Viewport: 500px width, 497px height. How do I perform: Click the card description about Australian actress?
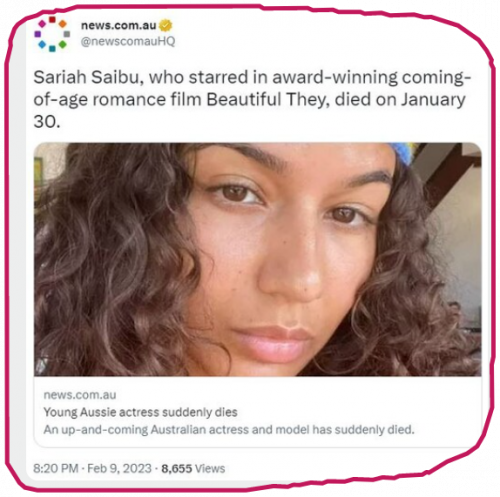(229, 430)
